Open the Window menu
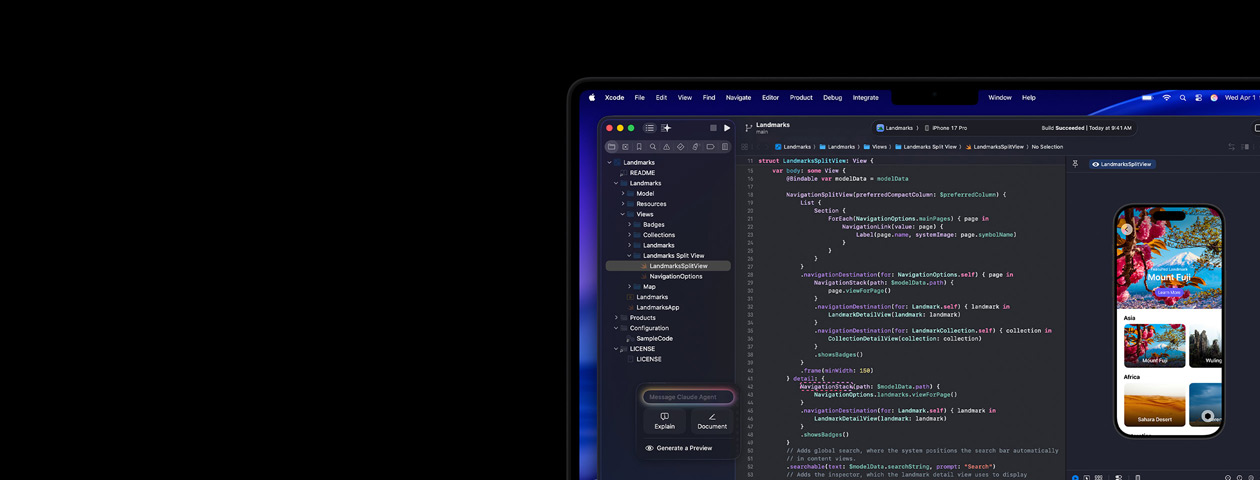Screen dimensions: 1260x480 (1000, 98)
